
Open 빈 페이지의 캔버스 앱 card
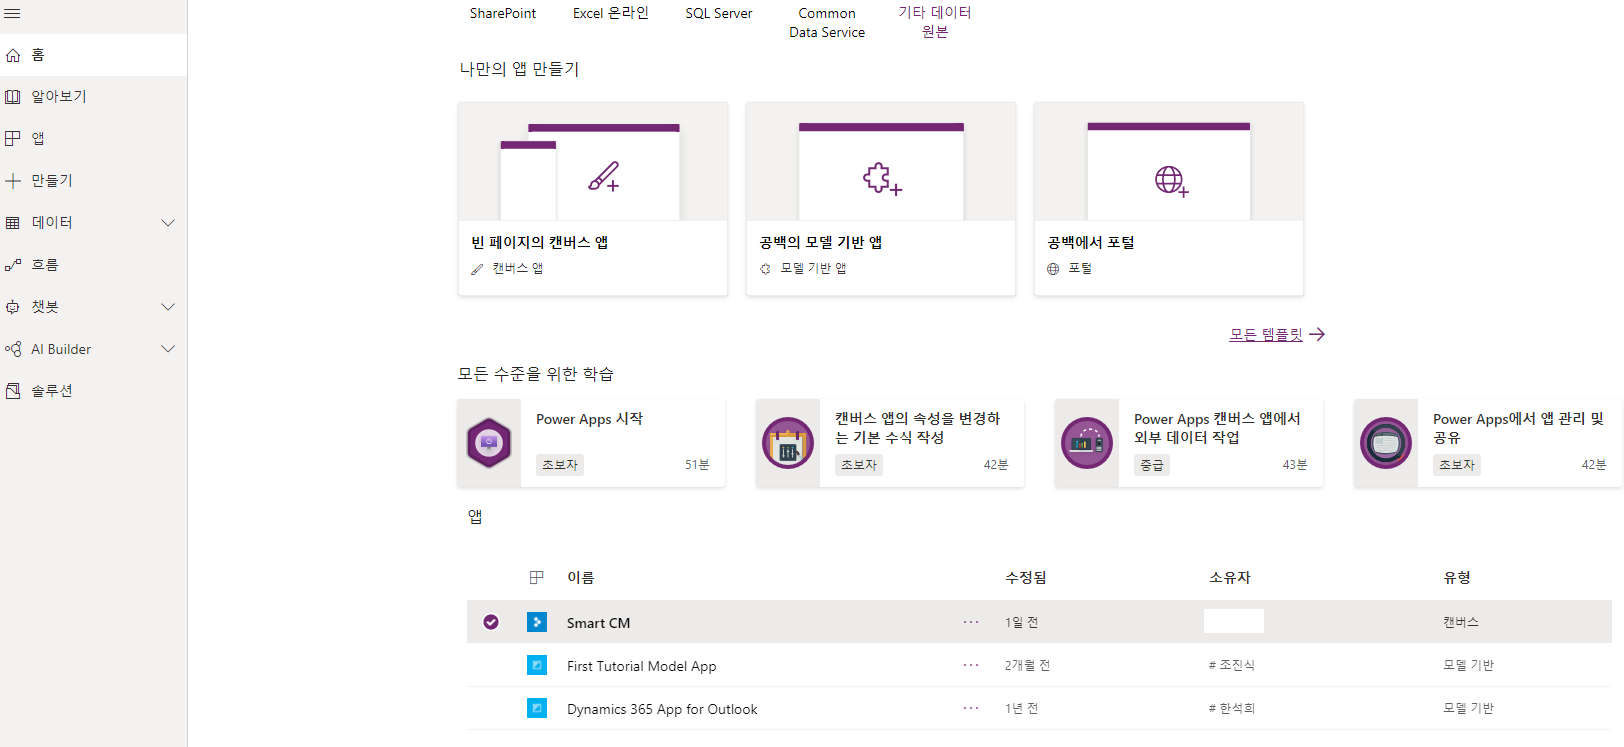(x=593, y=199)
